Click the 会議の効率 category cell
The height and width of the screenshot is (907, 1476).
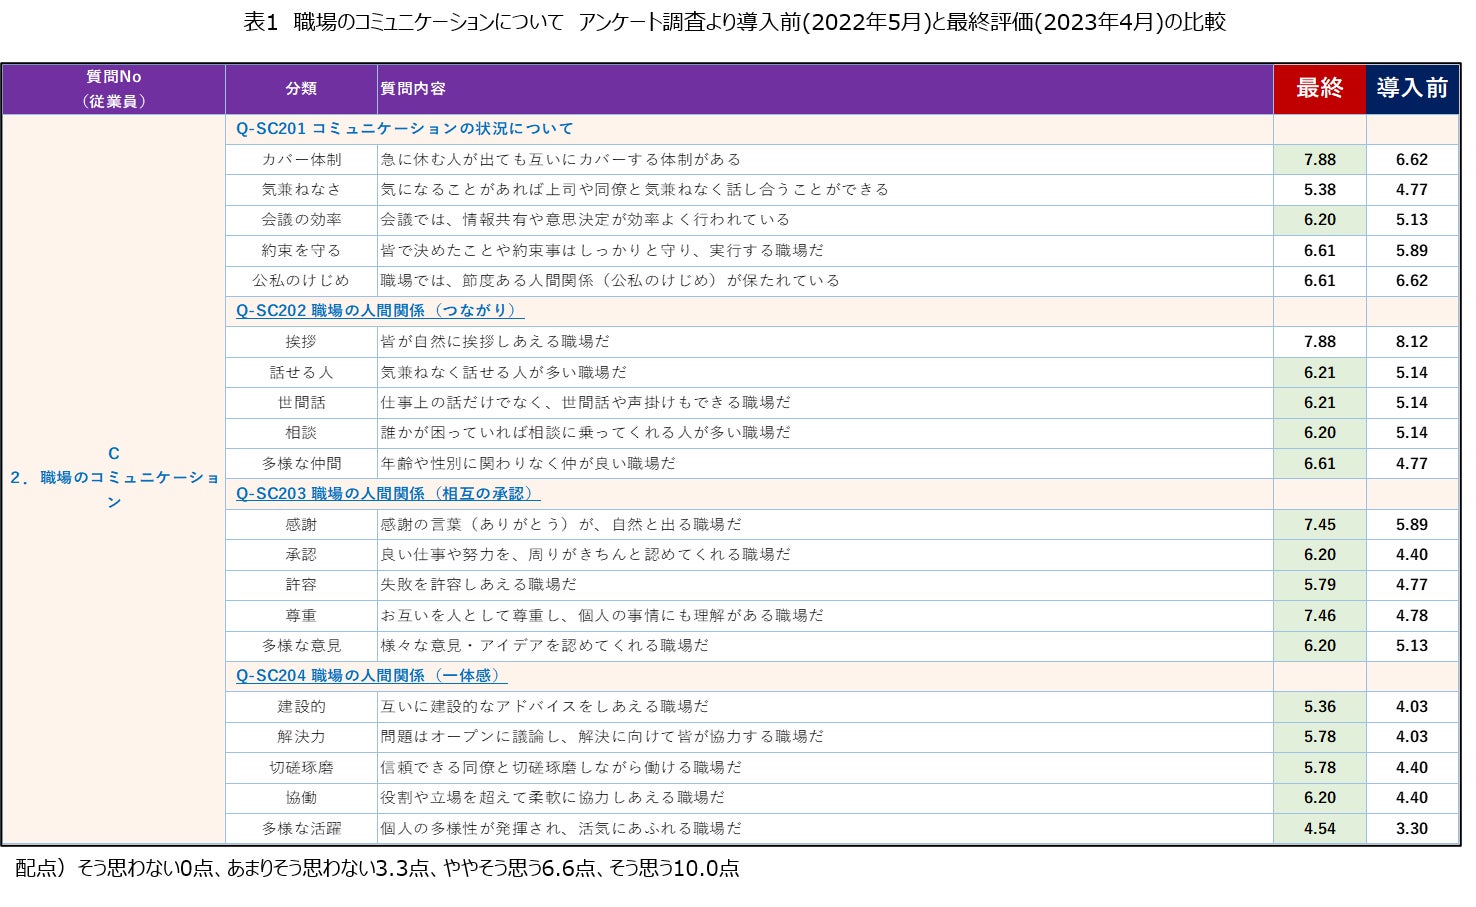pos(301,220)
